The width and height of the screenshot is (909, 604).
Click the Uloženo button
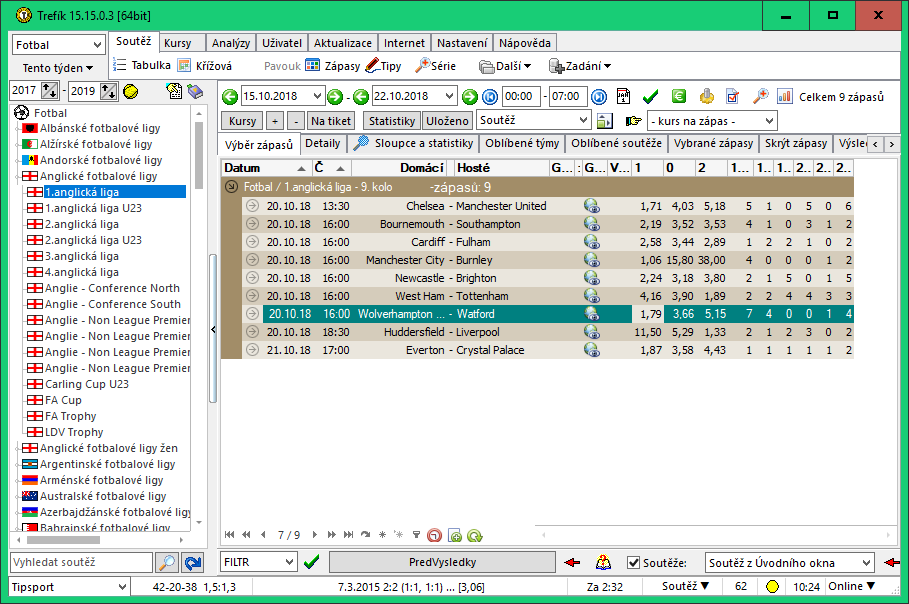point(447,121)
